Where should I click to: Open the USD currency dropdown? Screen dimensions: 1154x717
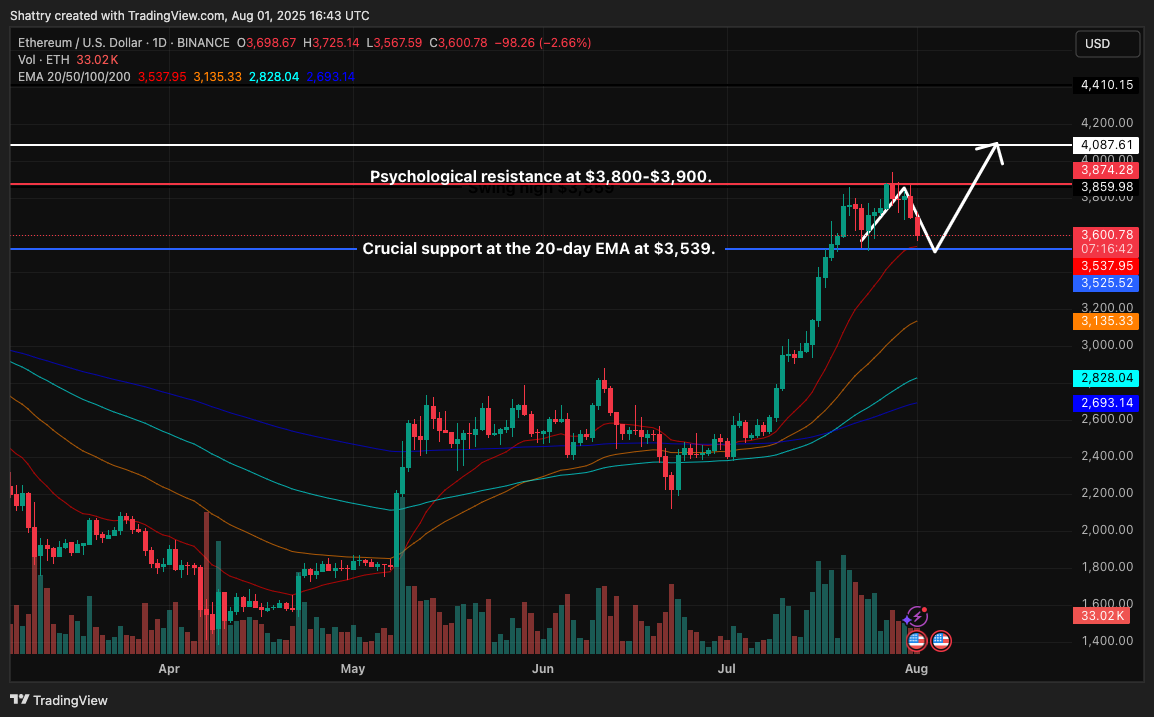[1107, 43]
